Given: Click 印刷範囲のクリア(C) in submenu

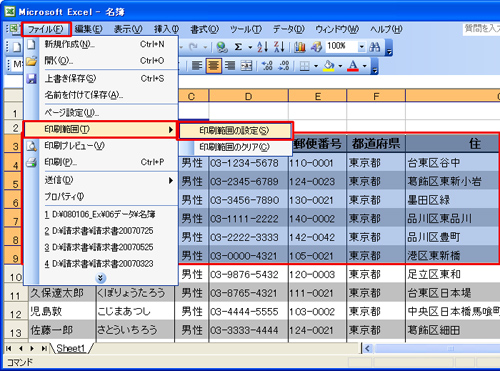Looking at the screenshot, I should (x=235, y=147).
